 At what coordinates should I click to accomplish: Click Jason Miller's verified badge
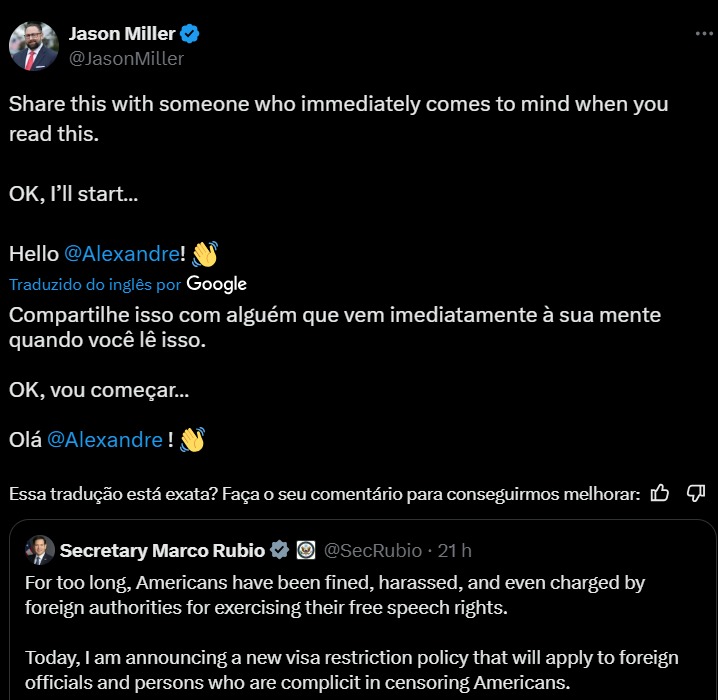coord(190,33)
